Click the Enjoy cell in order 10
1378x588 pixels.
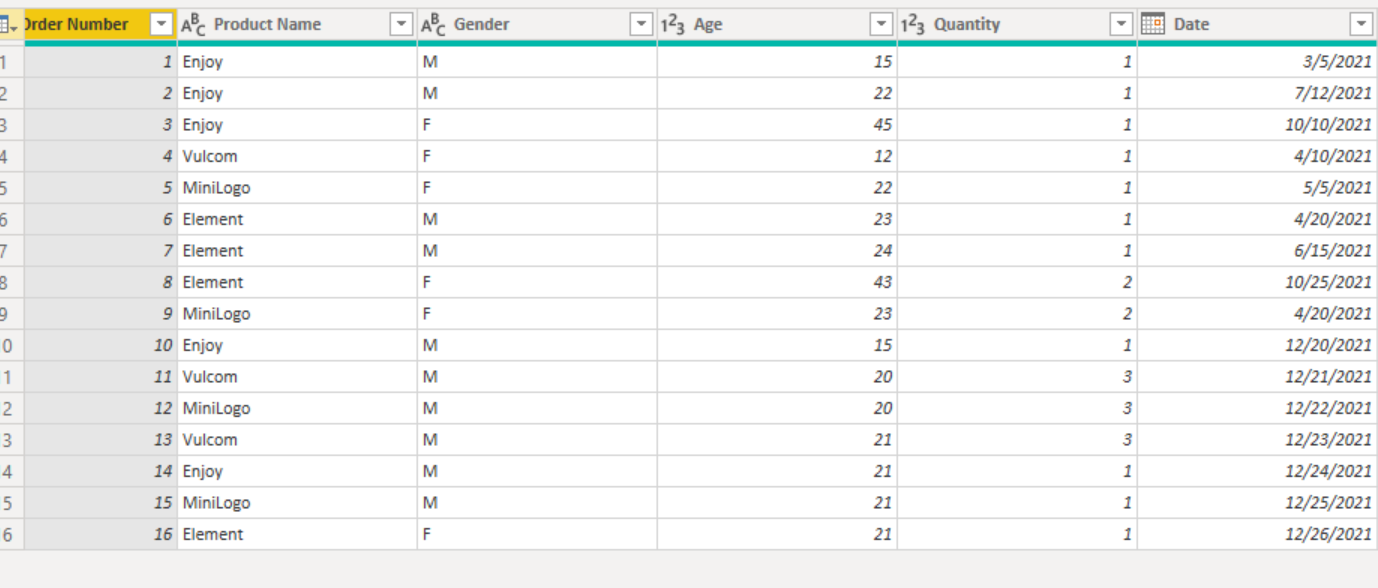tap(297, 345)
